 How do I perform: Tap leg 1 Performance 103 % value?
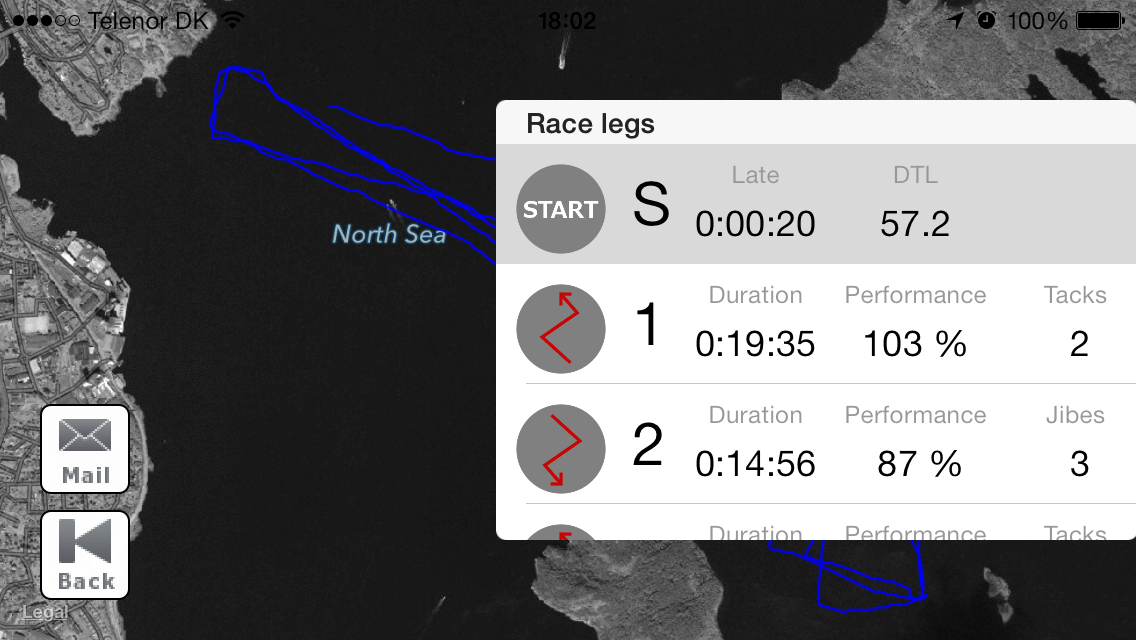[x=915, y=344]
